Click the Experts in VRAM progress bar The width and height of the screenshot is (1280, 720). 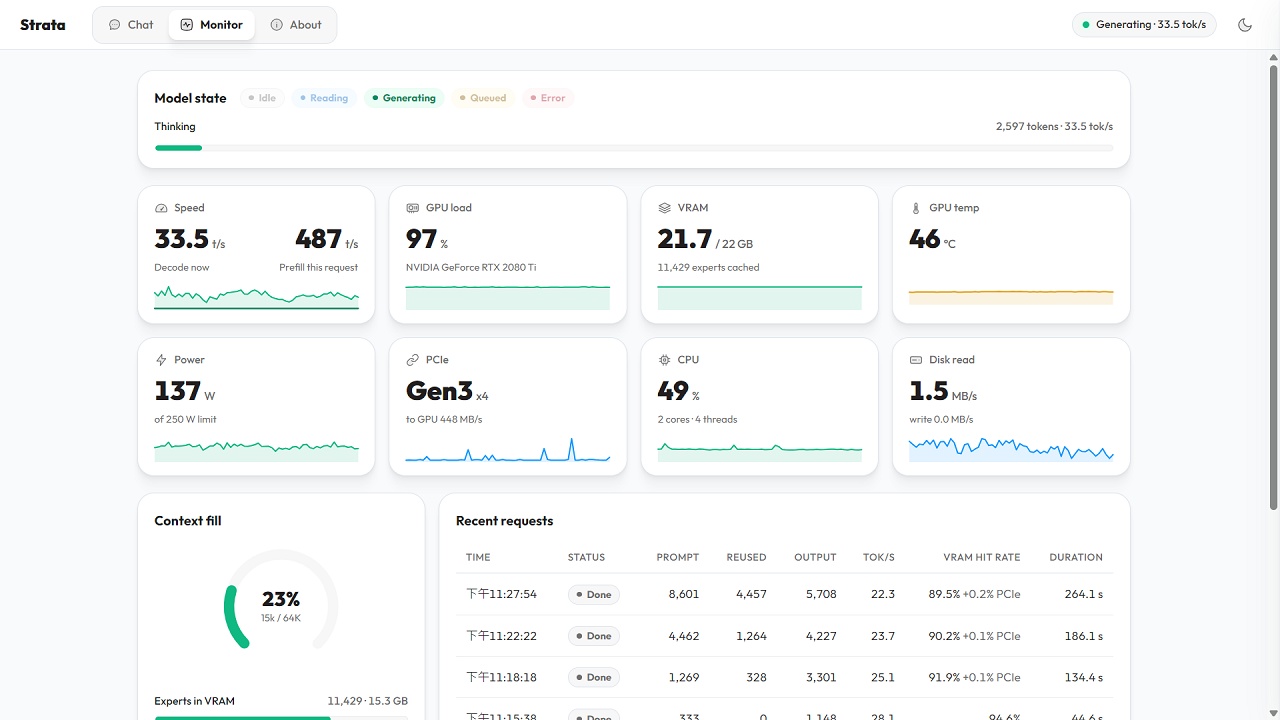281,717
